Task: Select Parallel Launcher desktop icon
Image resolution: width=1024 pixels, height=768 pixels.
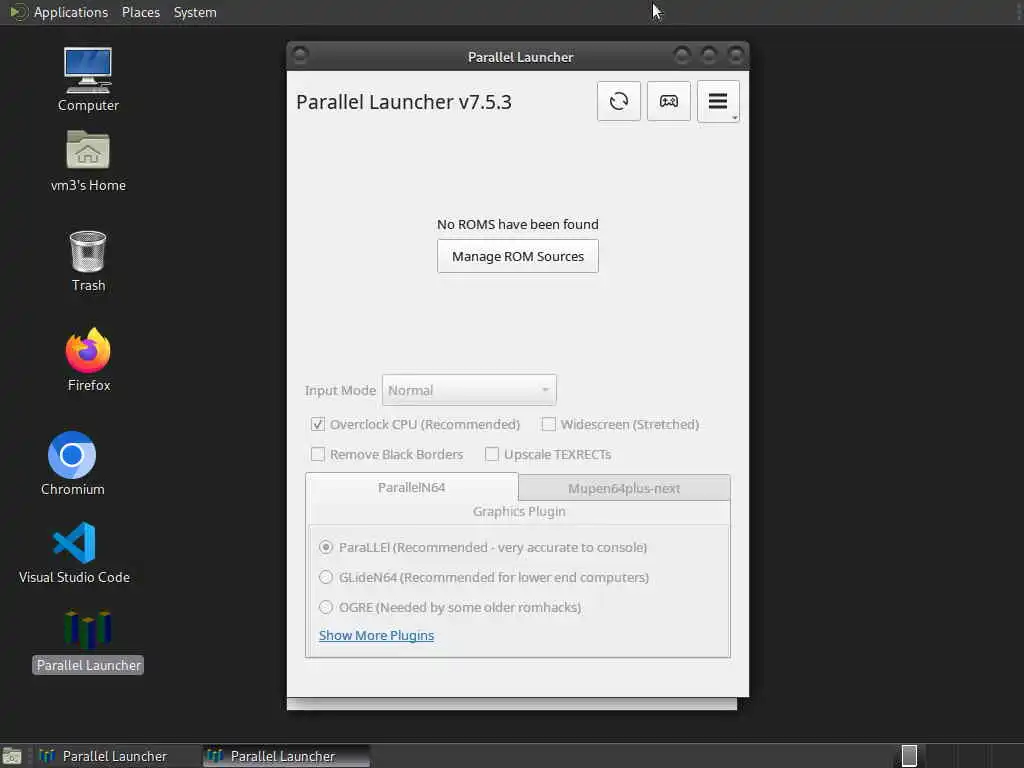Action: [x=88, y=641]
